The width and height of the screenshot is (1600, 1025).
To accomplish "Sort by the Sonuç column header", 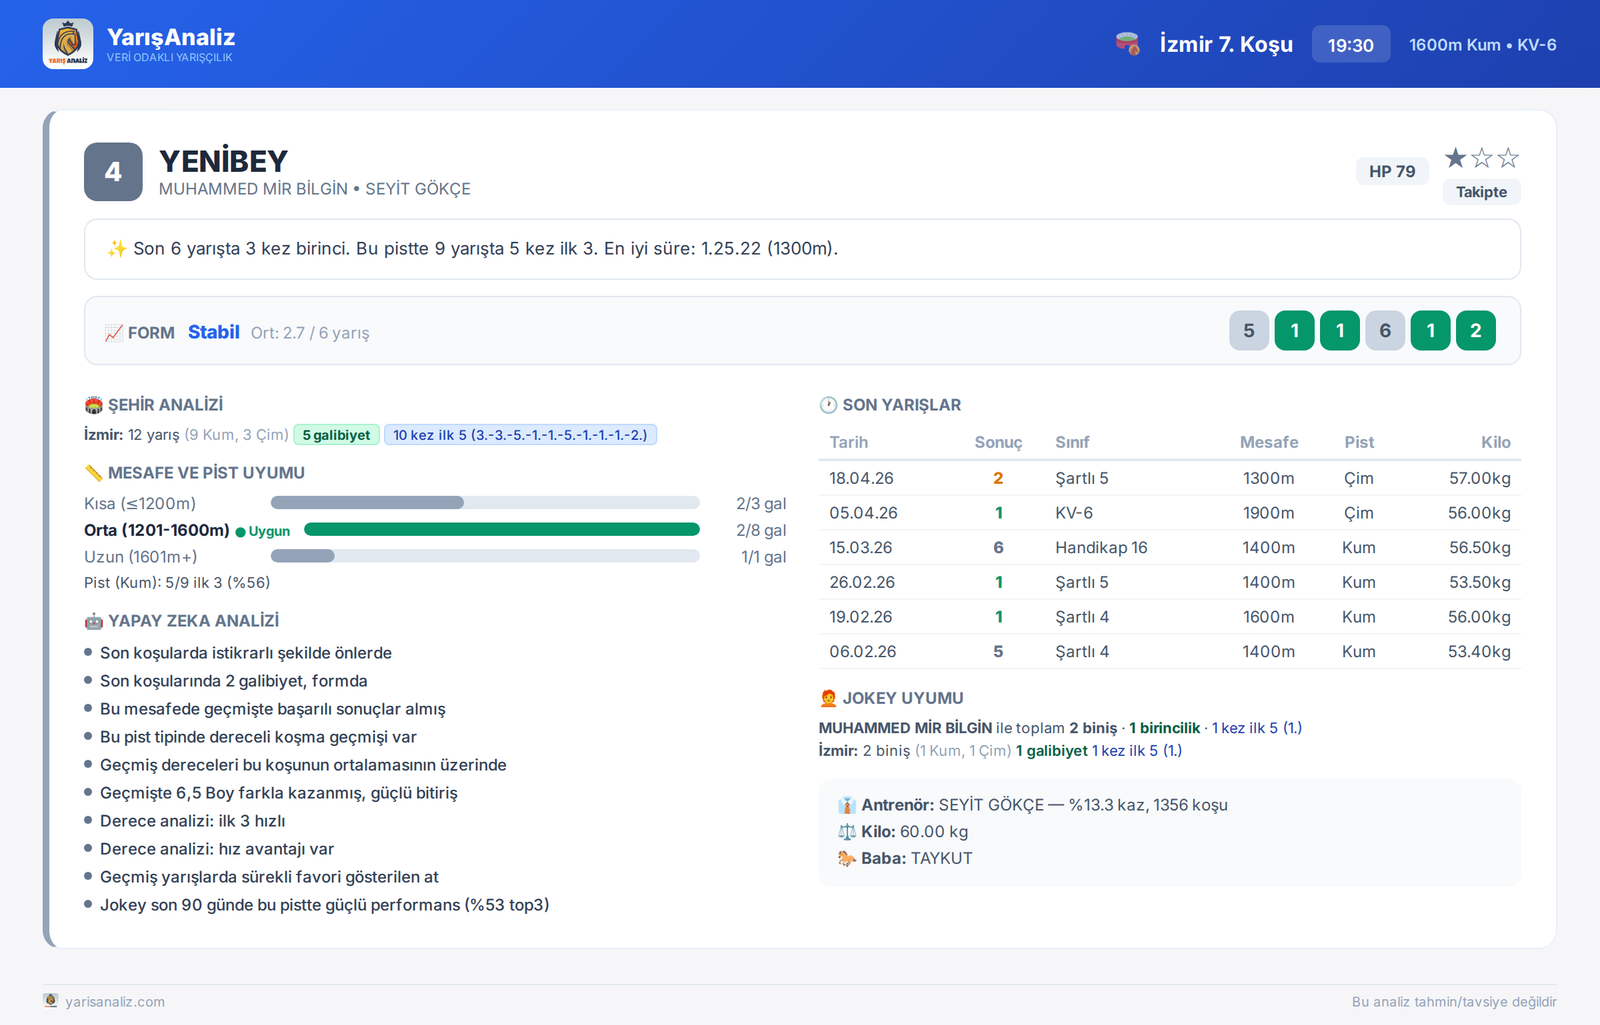I will click(x=998, y=442).
